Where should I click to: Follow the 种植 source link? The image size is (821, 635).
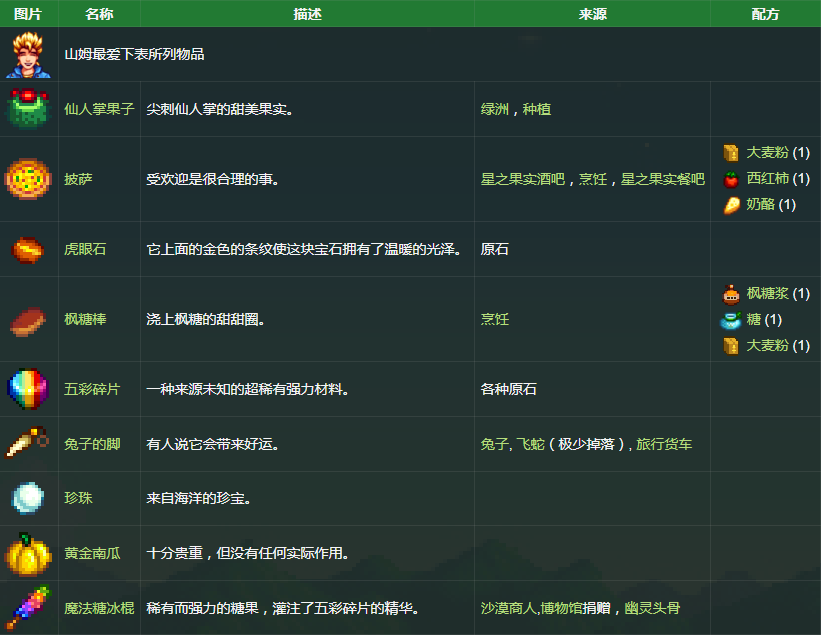point(537,109)
